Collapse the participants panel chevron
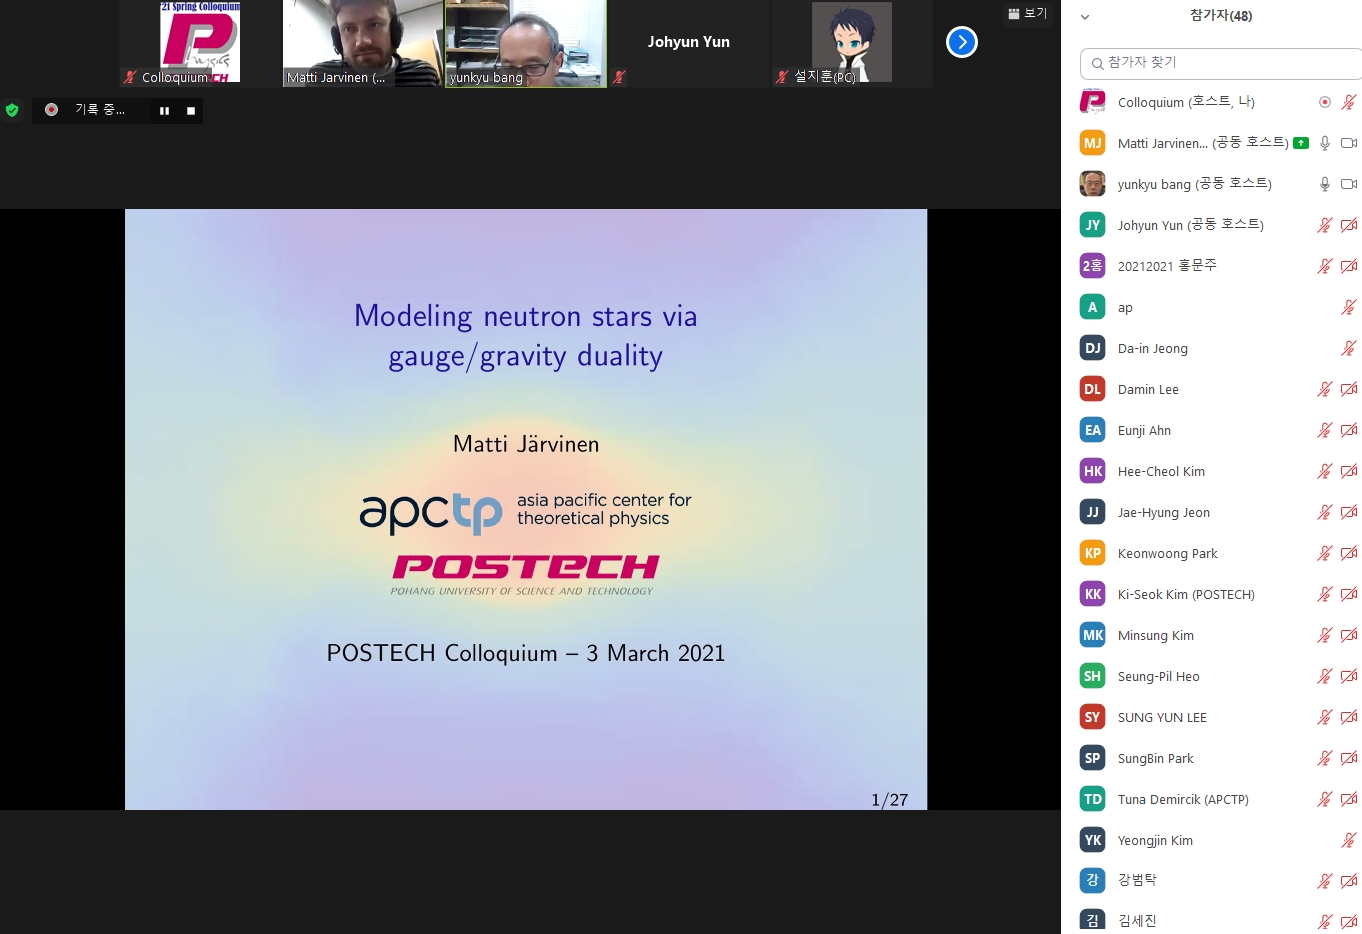Viewport: 1362px width, 934px height. pyautogui.click(x=1085, y=17)
